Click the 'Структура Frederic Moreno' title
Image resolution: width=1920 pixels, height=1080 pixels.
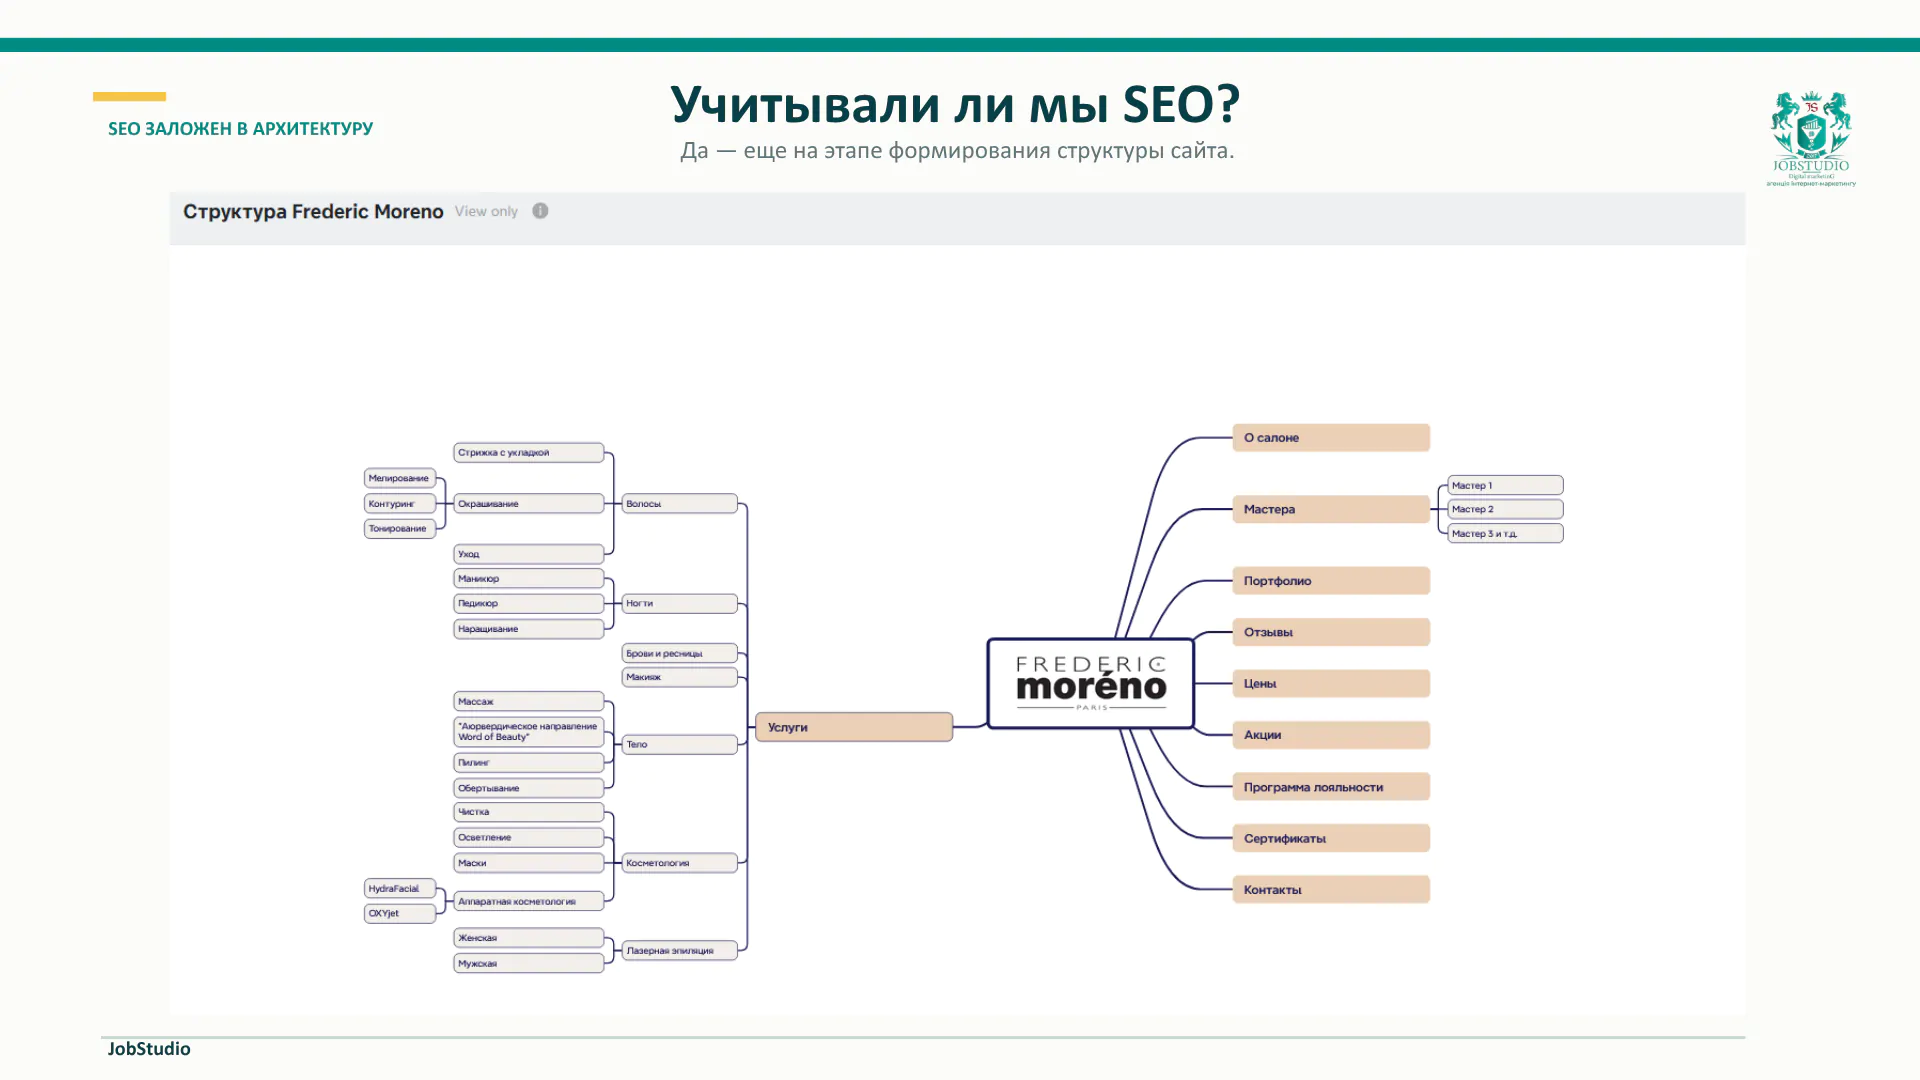tap(313, 211)
